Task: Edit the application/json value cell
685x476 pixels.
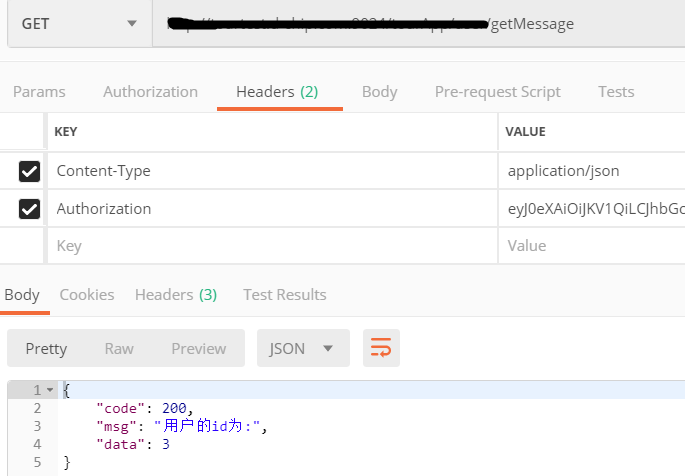Action: tap(592, 171)
